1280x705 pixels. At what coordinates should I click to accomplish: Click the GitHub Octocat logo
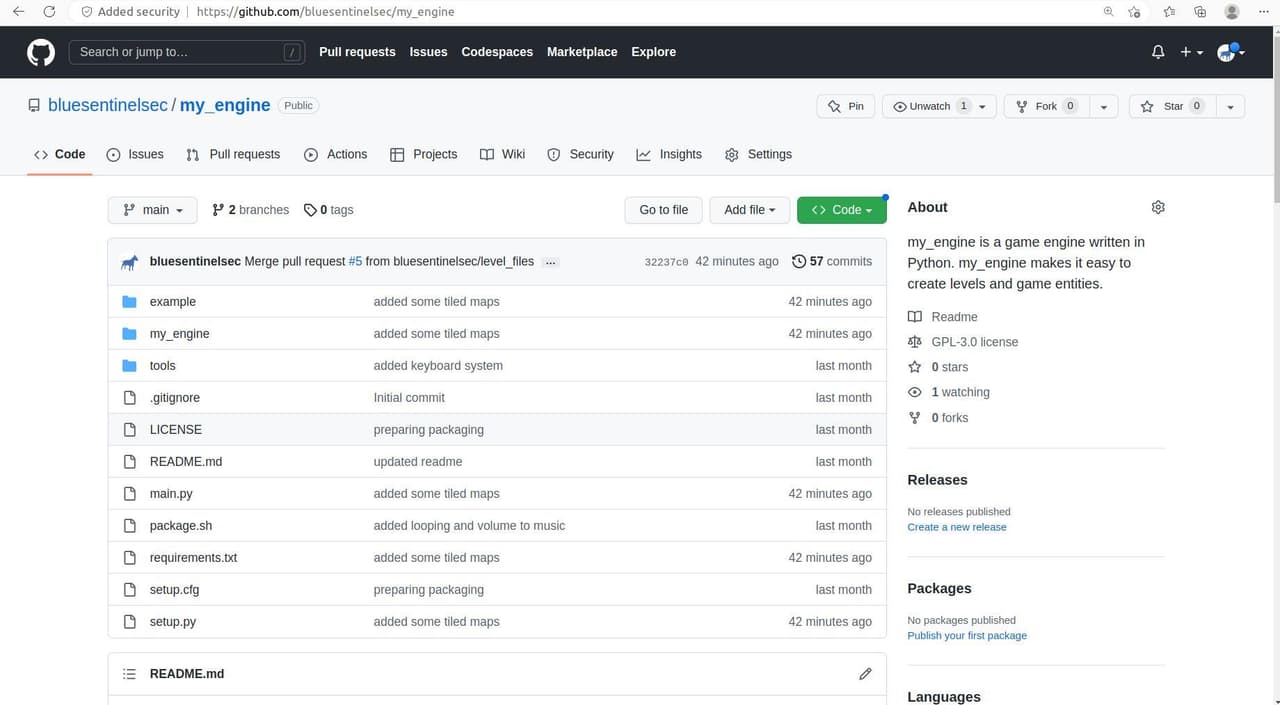click(41, 52)
